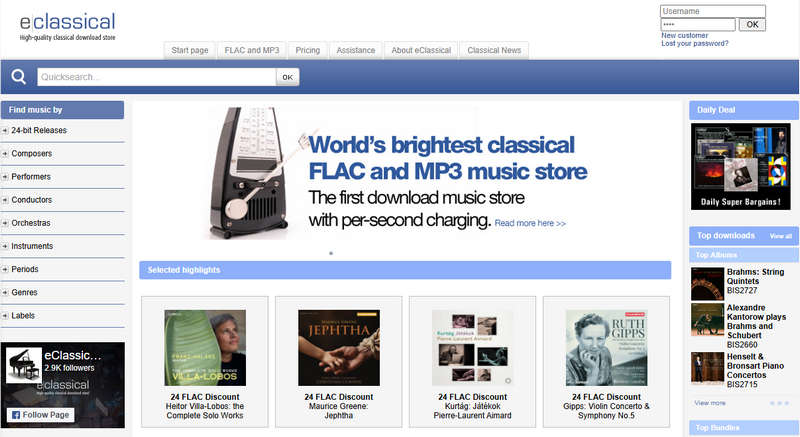Image resolution: width=800 pixels, height=437 pixels.
Task: Click the banner carousel dot indicator
Action: click(x=331, y=253)
